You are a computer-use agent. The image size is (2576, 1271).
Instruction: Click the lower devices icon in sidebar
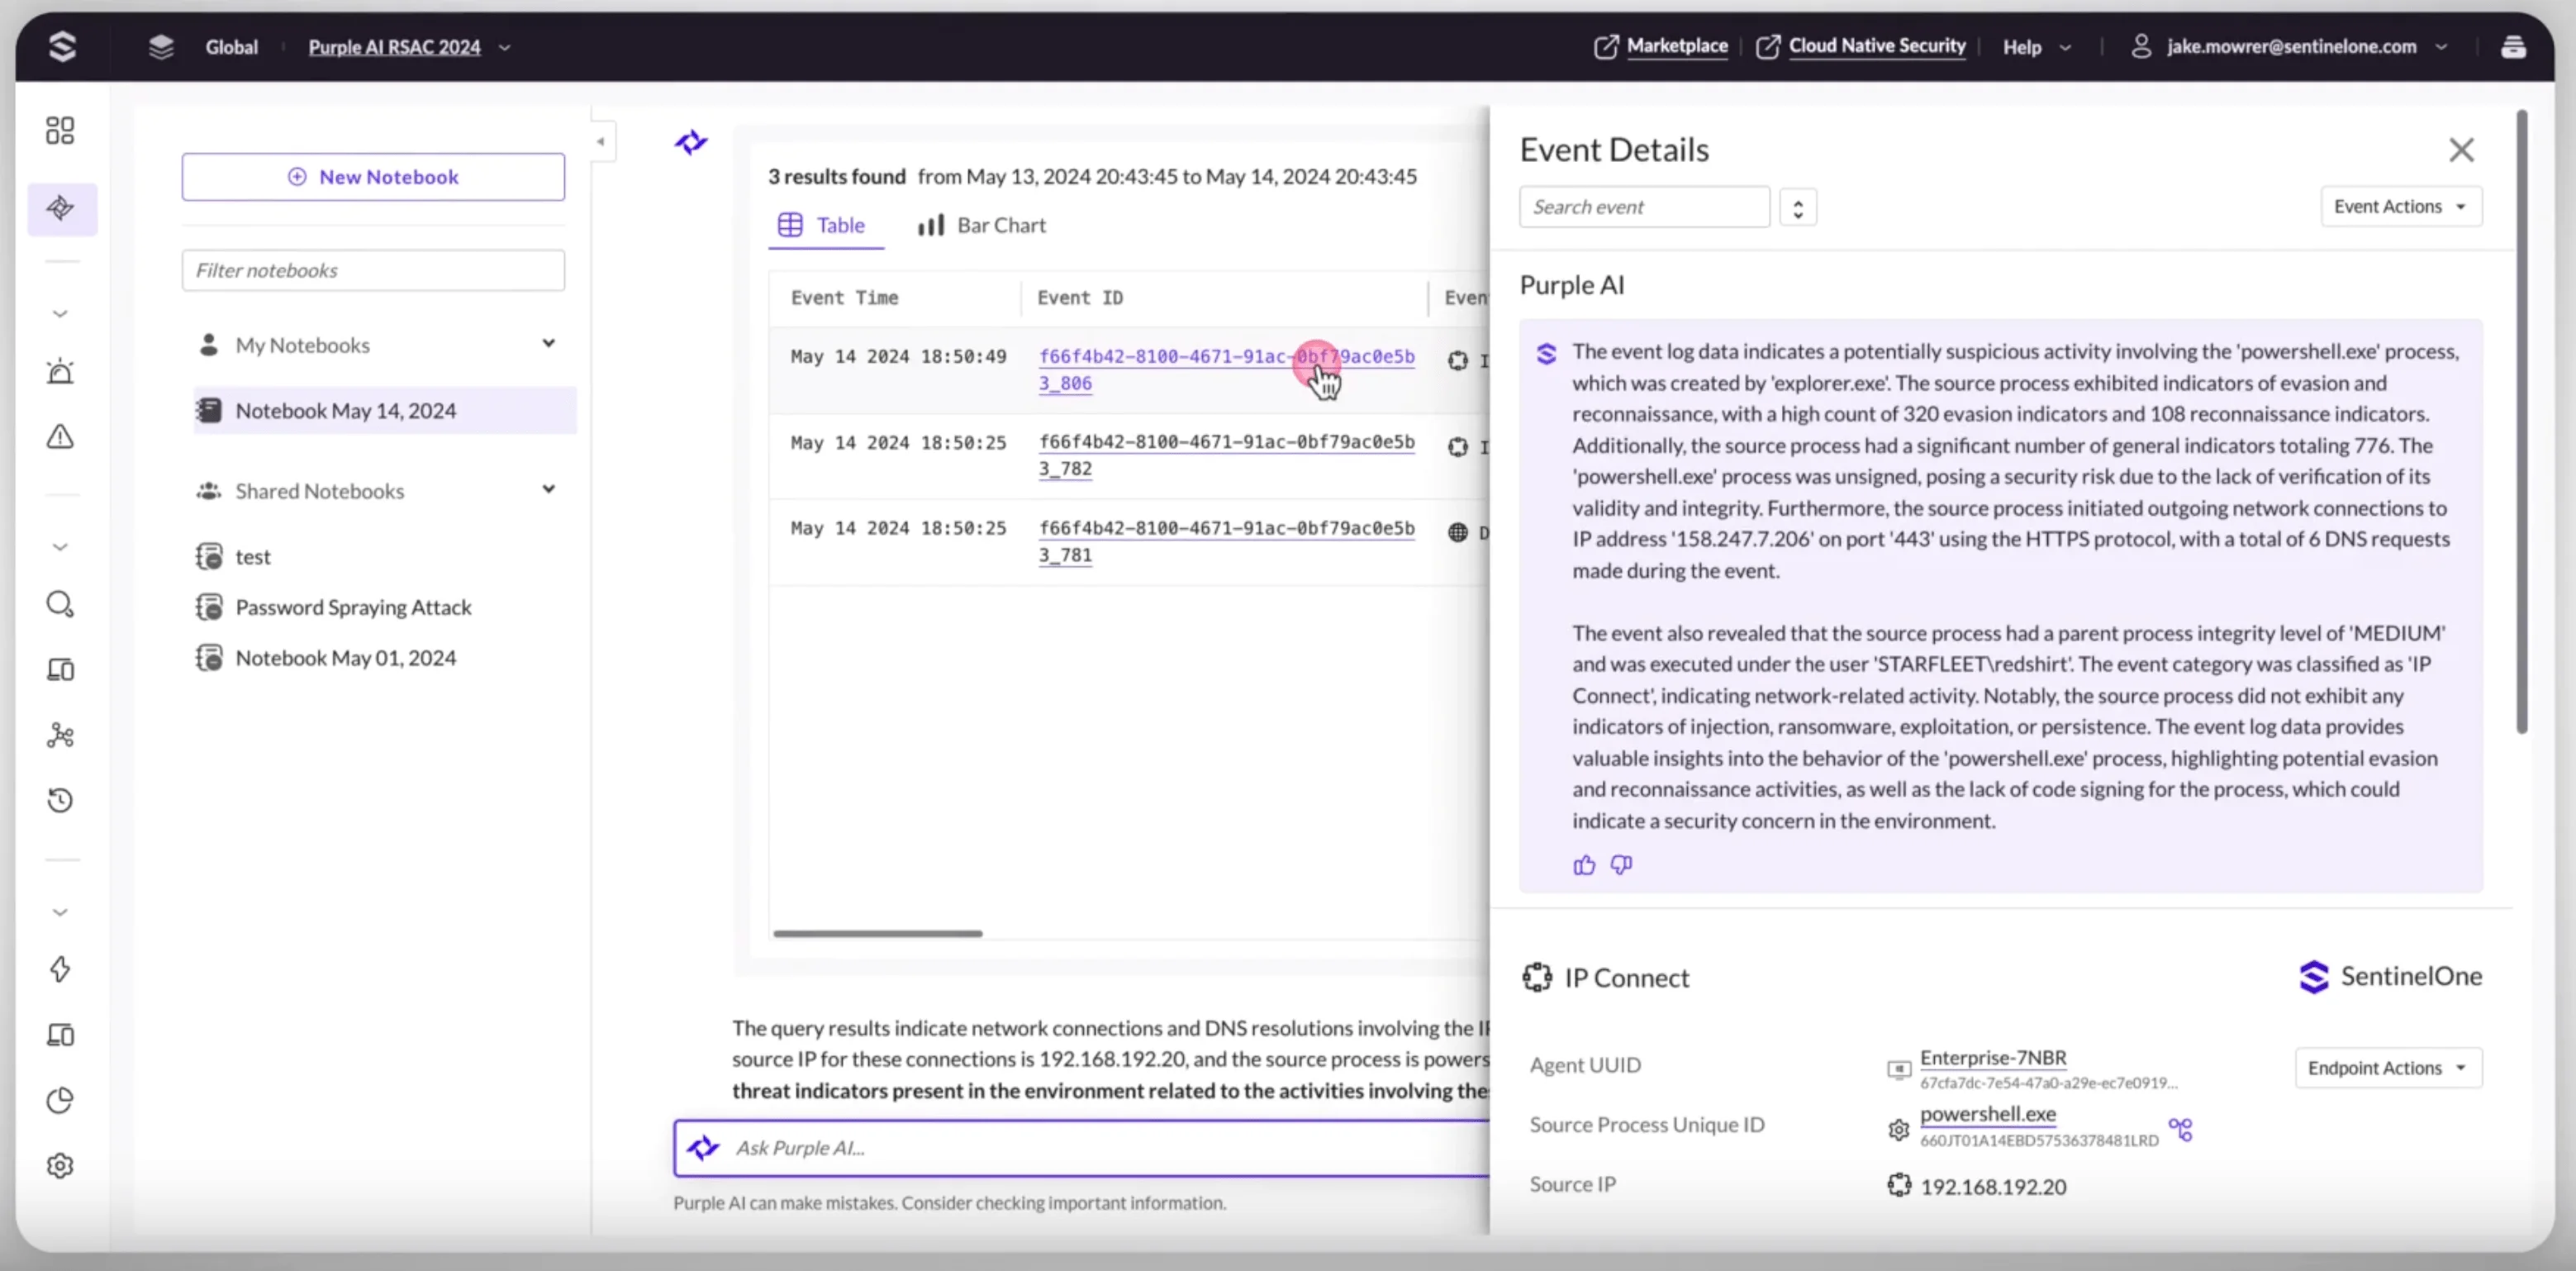click(x=60, y=1034)
